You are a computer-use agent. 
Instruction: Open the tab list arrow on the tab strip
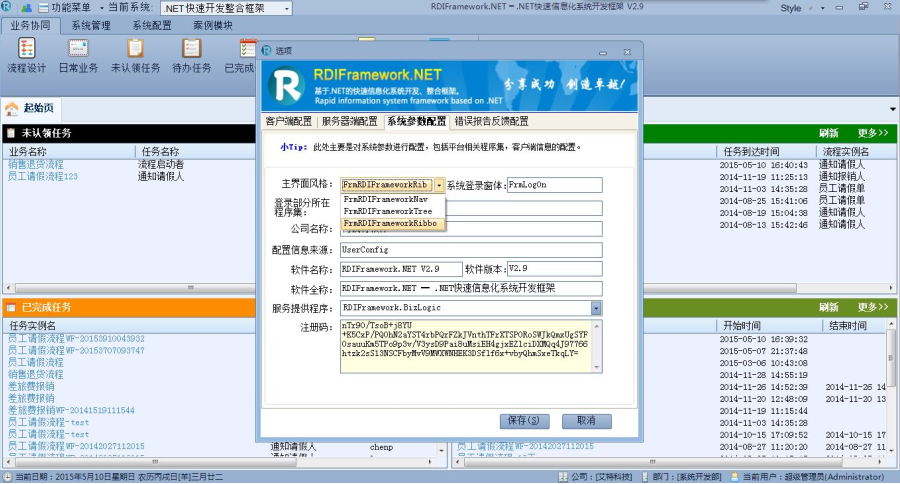point(893,109)
